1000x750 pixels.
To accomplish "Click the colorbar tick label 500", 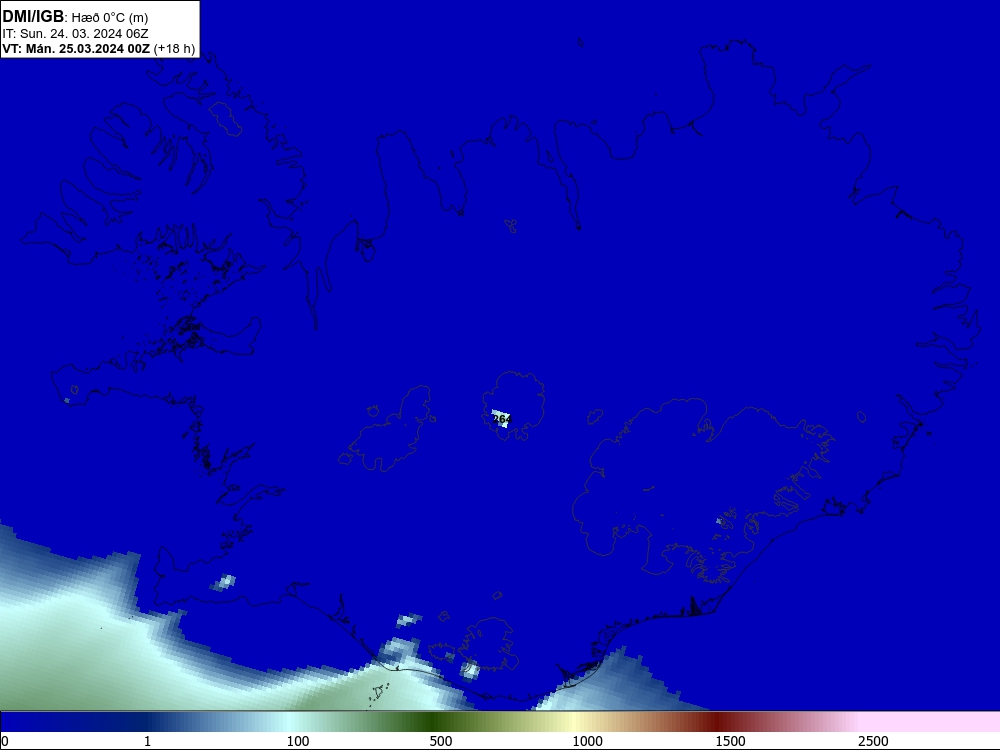I will pyautogui.click(x=441, y=741).
